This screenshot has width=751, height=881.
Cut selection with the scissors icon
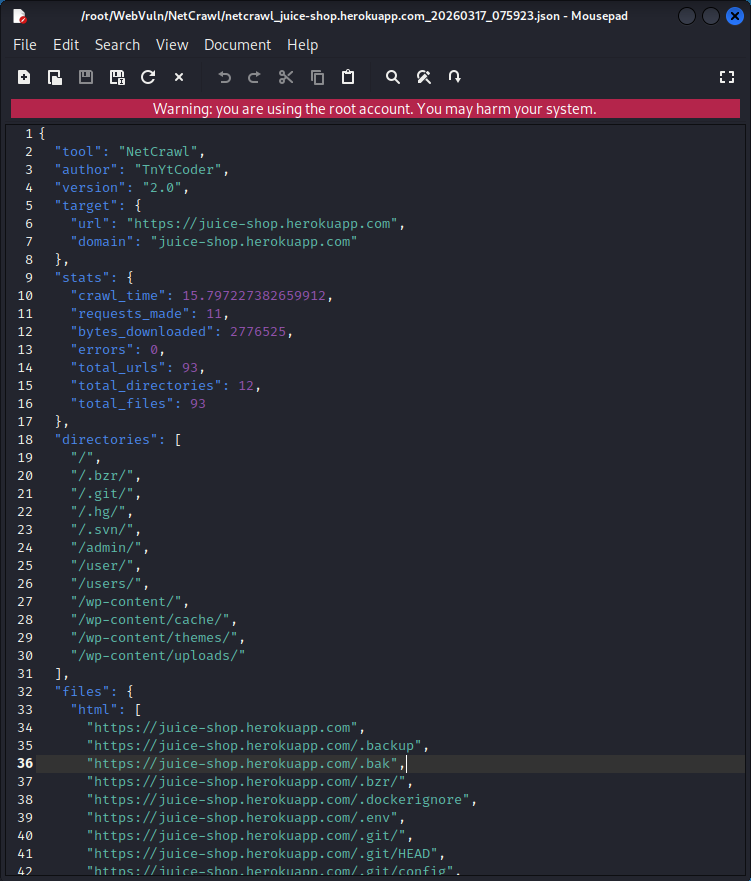286,77
